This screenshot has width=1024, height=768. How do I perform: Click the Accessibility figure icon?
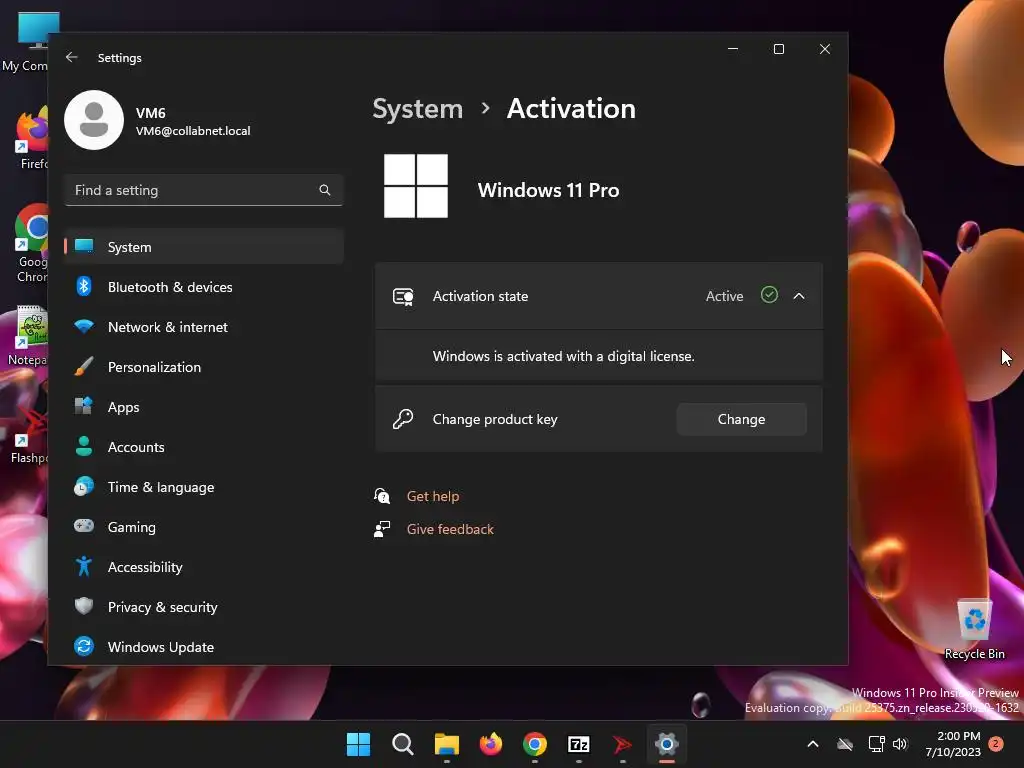coord(84,566)
